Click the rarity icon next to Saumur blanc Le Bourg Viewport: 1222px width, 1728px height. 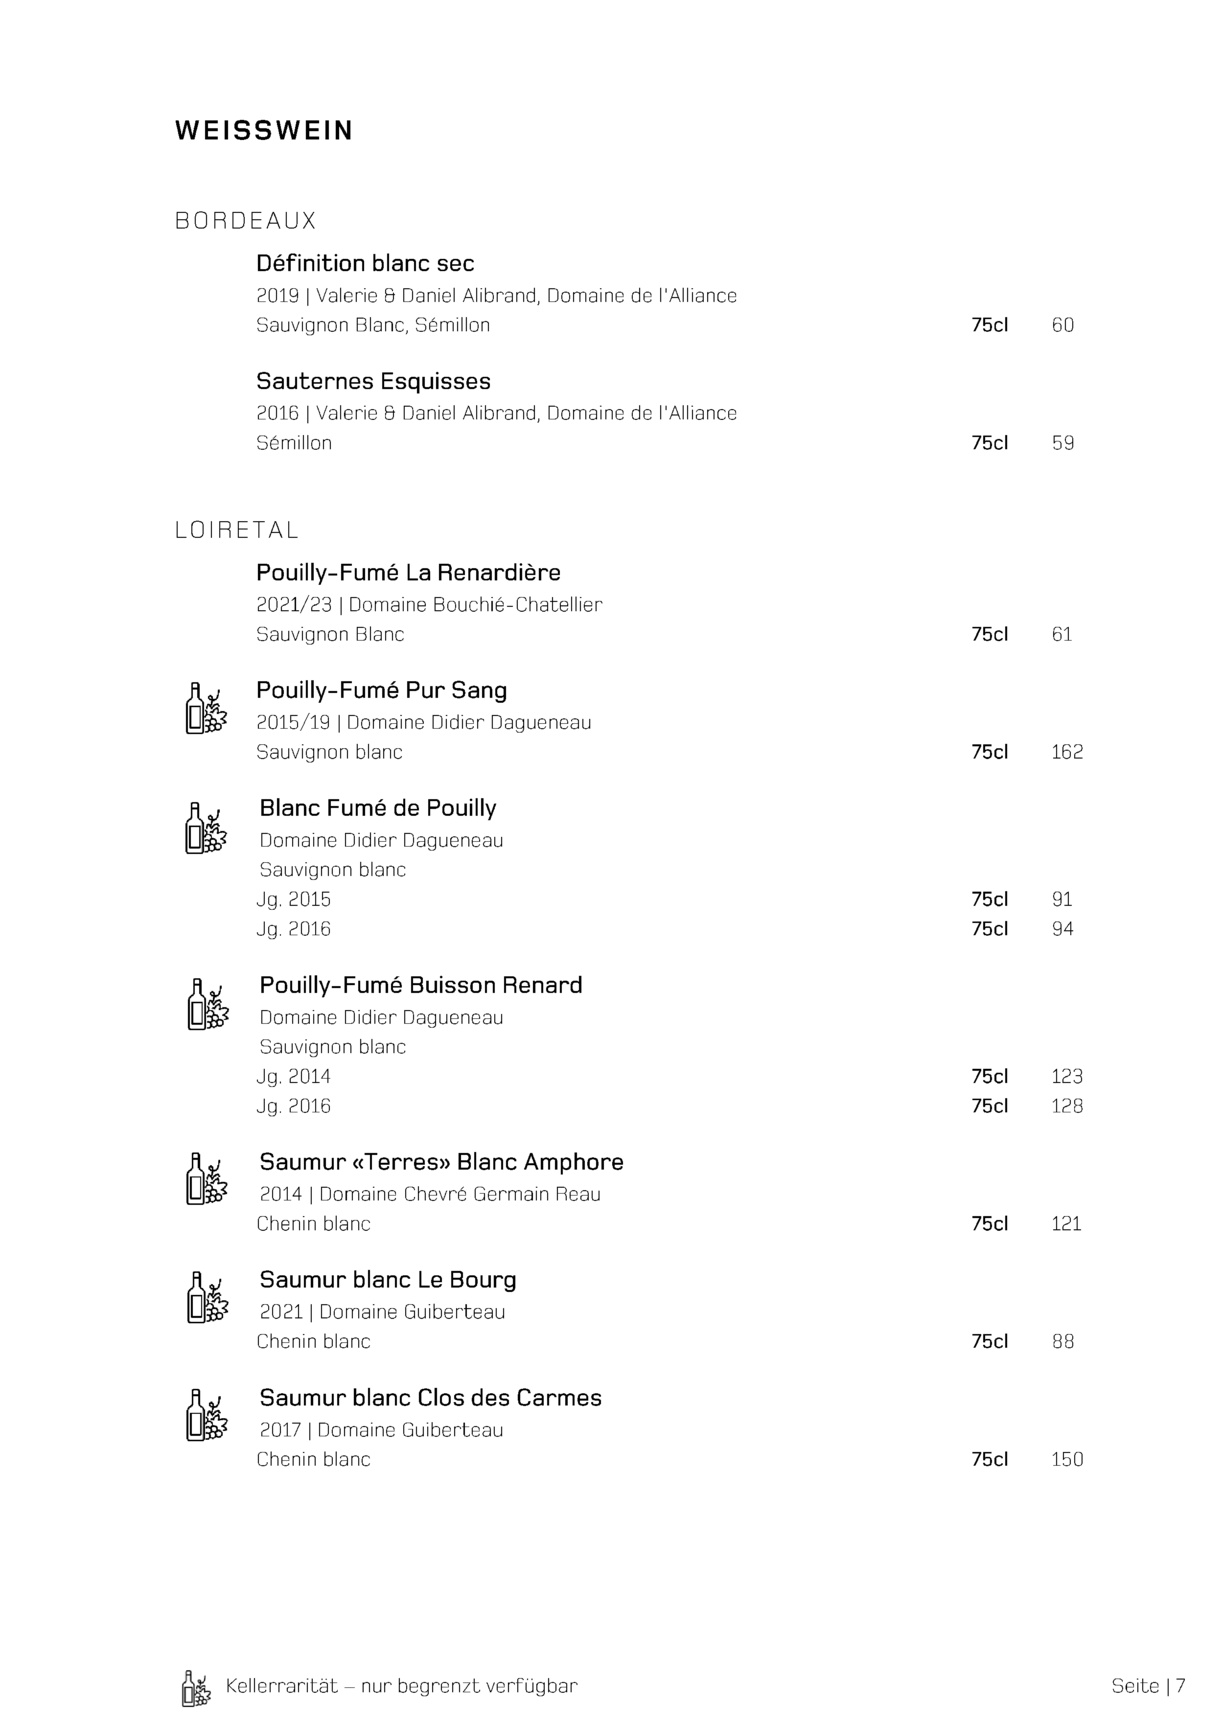coord(207,1297)
